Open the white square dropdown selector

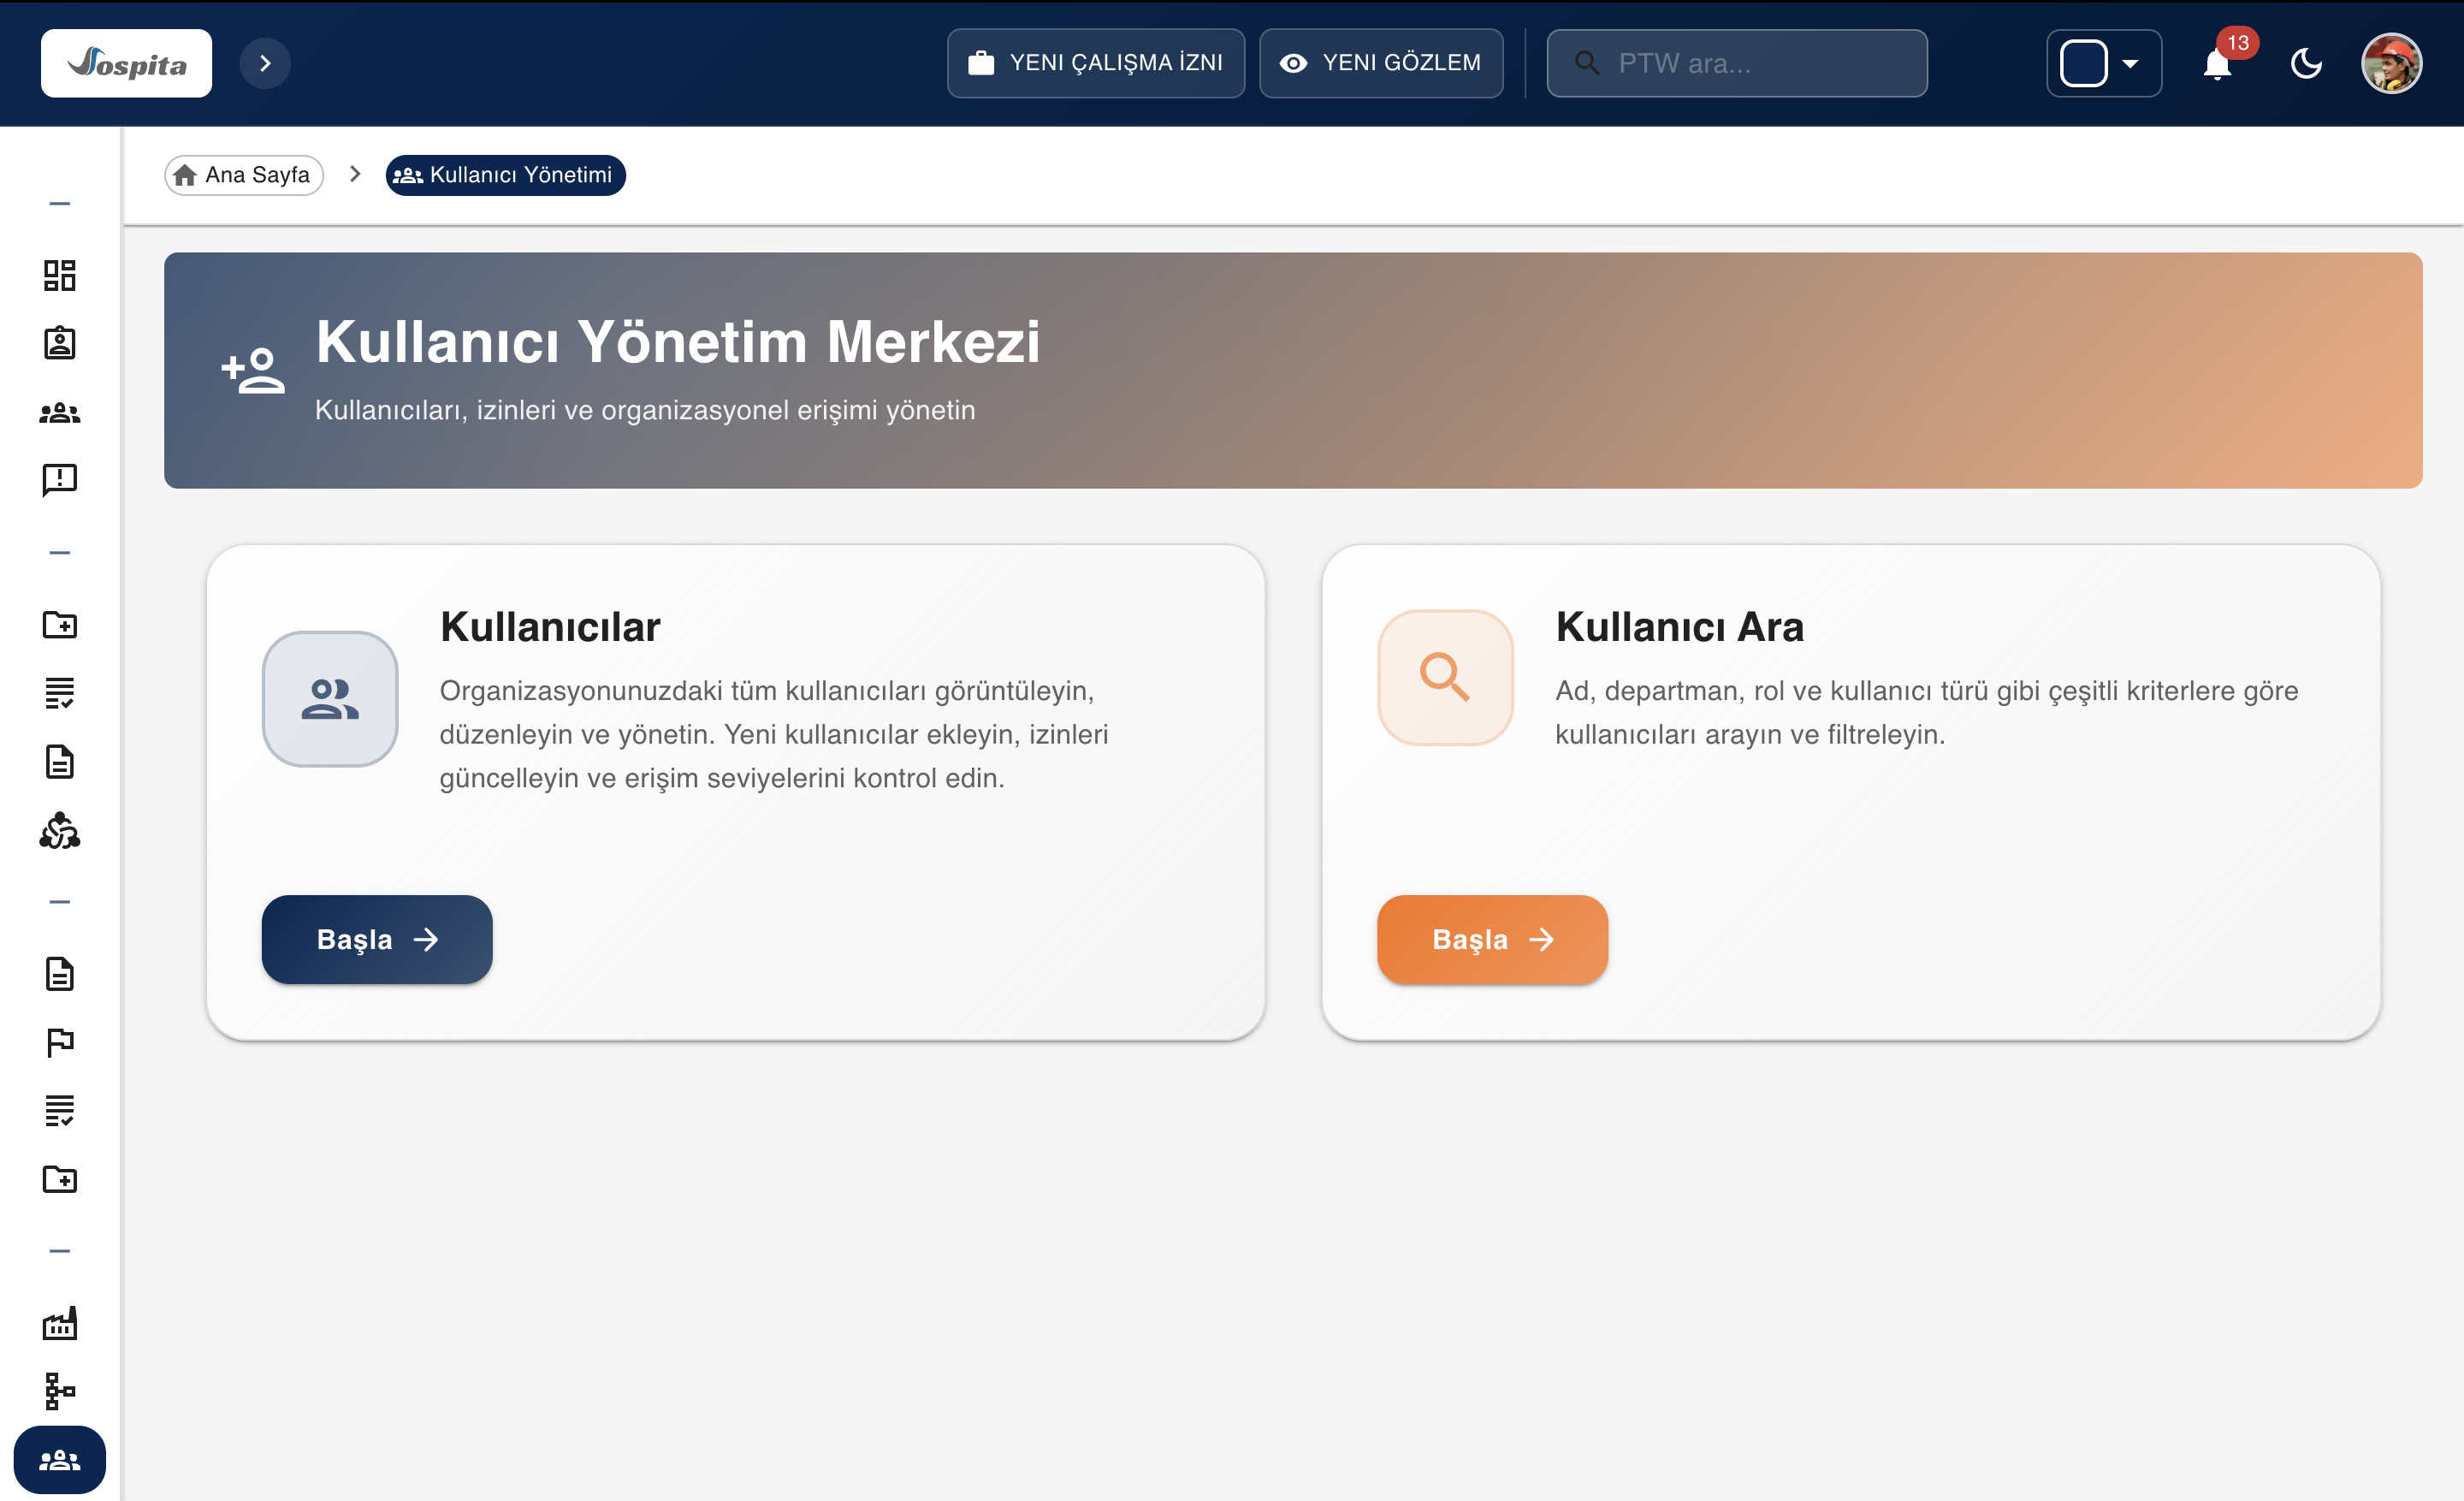tap(2103, 64)
